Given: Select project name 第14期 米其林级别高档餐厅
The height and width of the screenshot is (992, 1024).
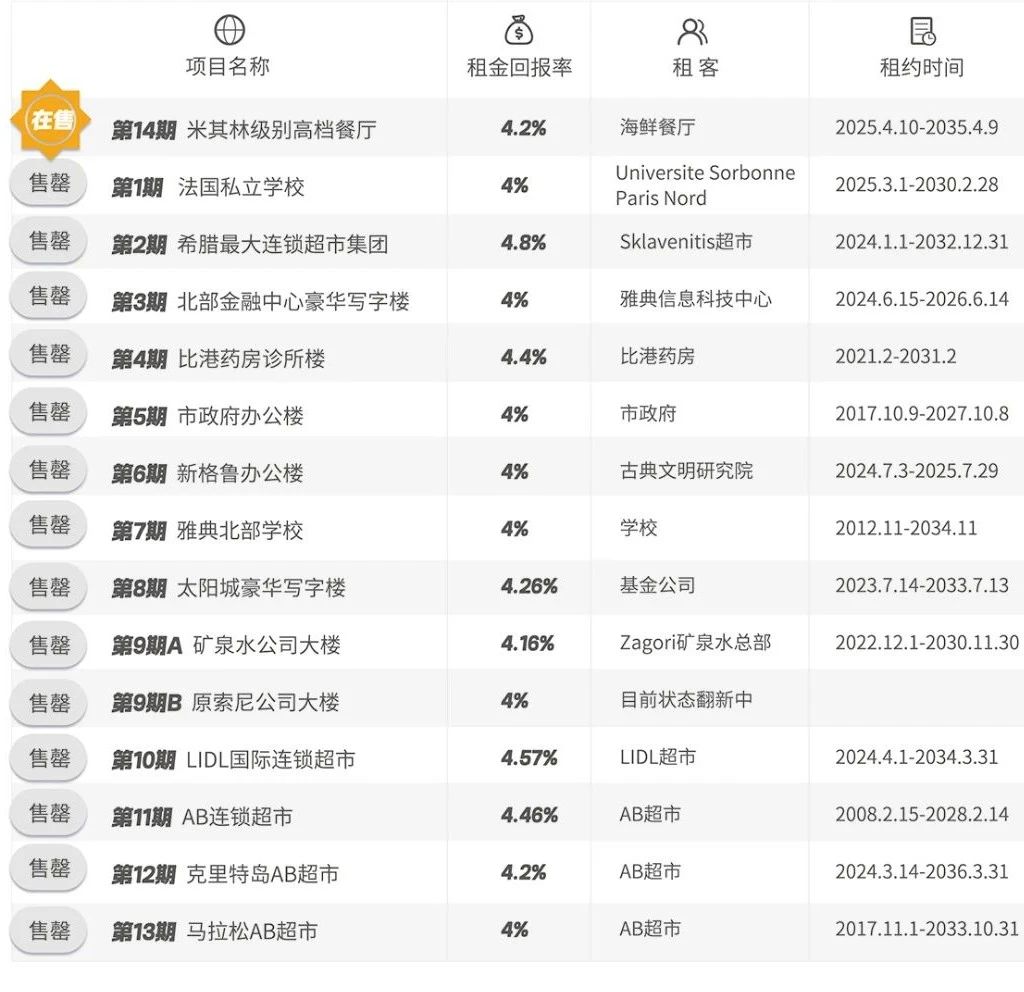Looking at the screenshot, I should (x=244, y=129).
